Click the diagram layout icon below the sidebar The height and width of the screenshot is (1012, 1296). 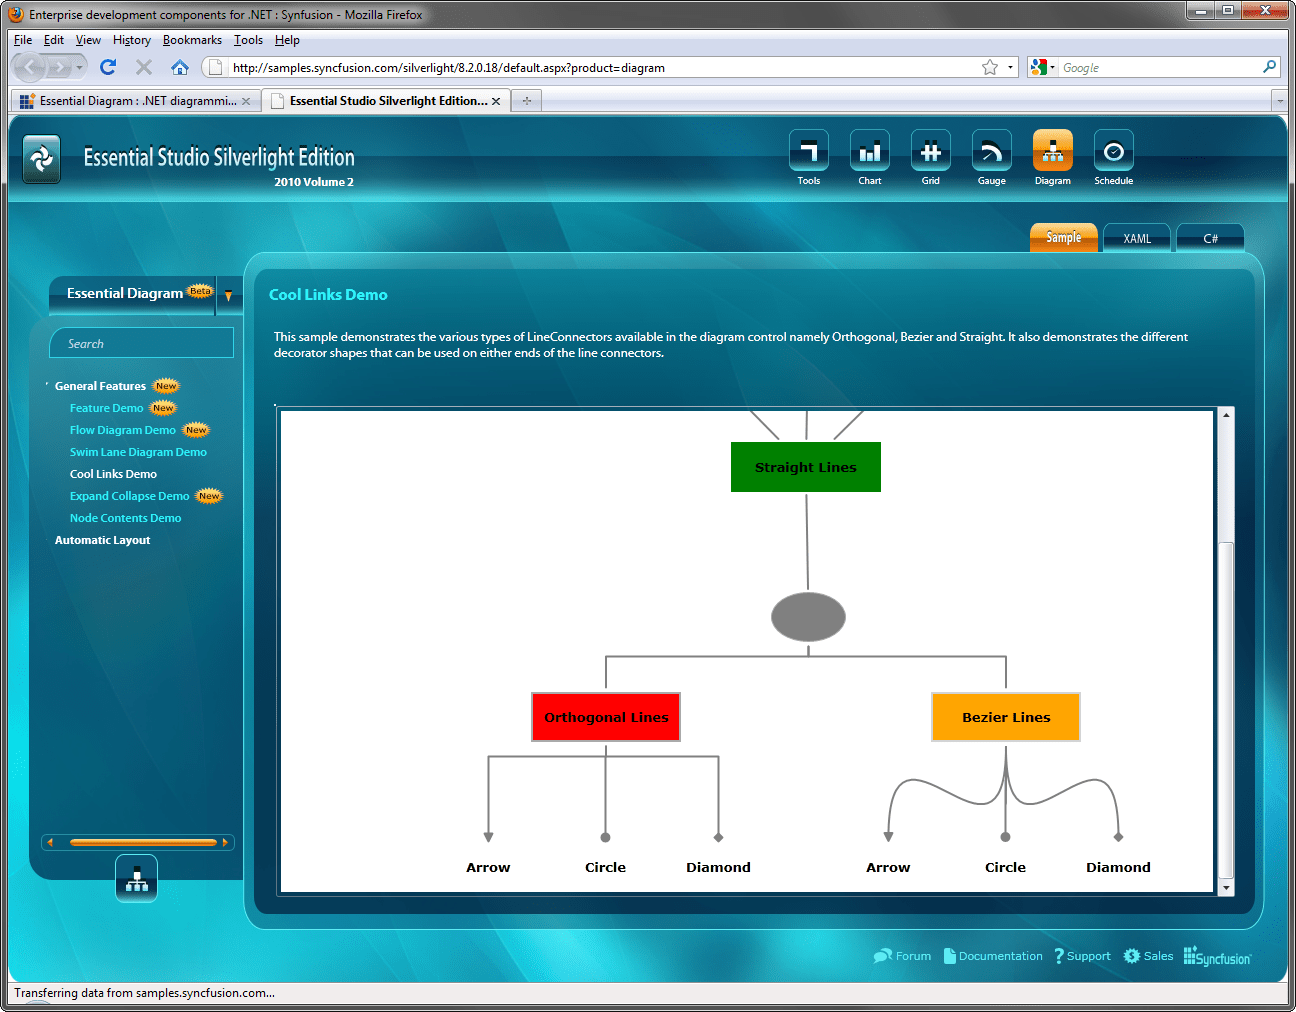(136, 878)
